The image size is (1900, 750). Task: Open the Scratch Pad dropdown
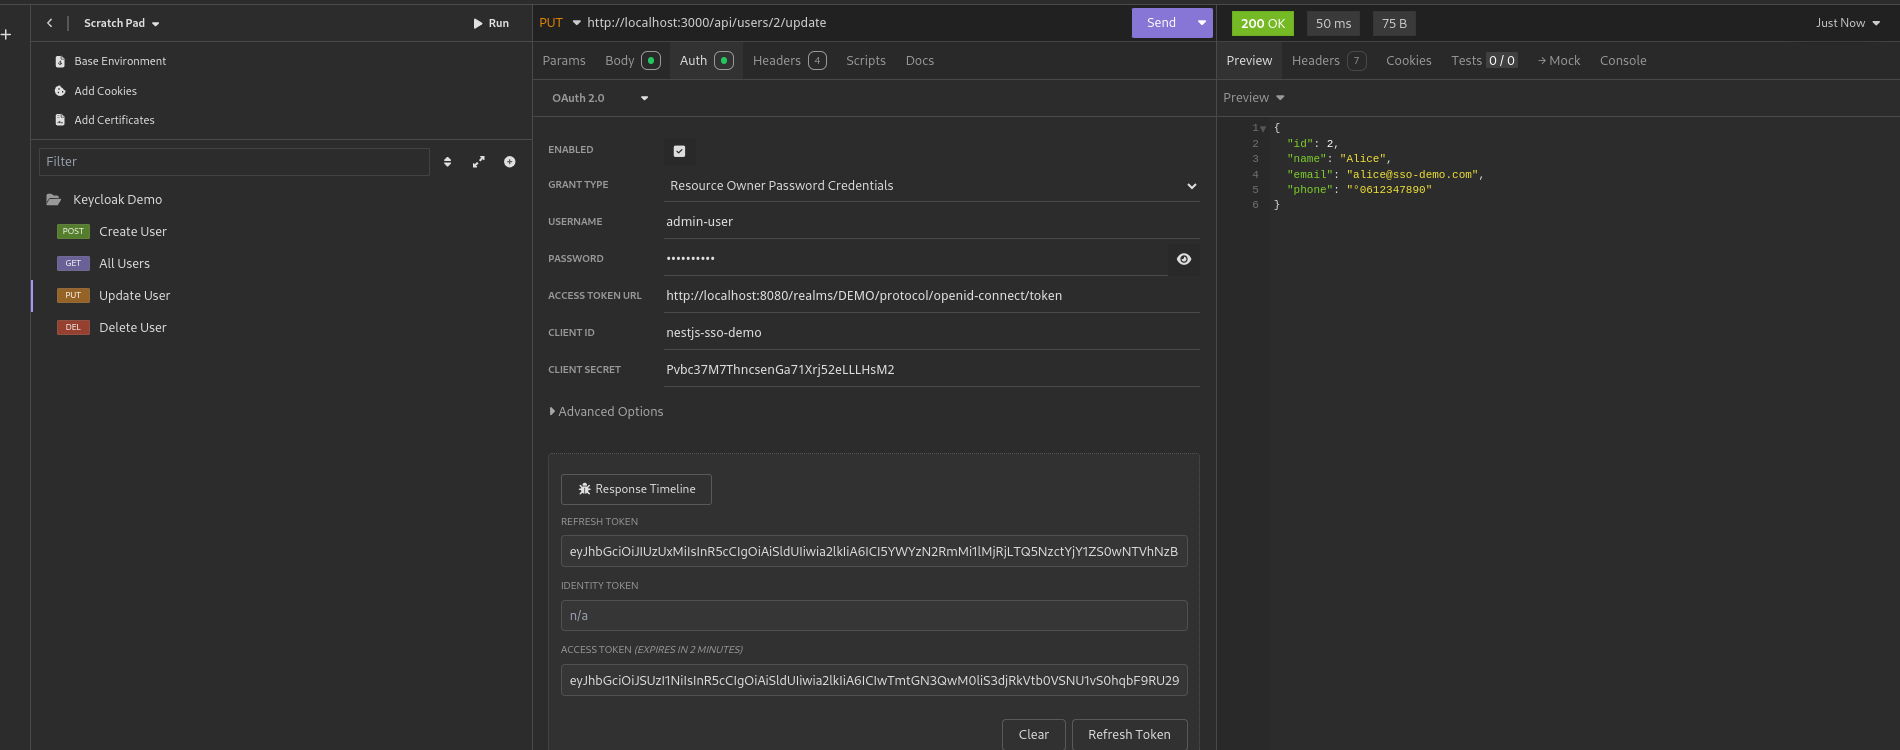(x=121, y=23)
